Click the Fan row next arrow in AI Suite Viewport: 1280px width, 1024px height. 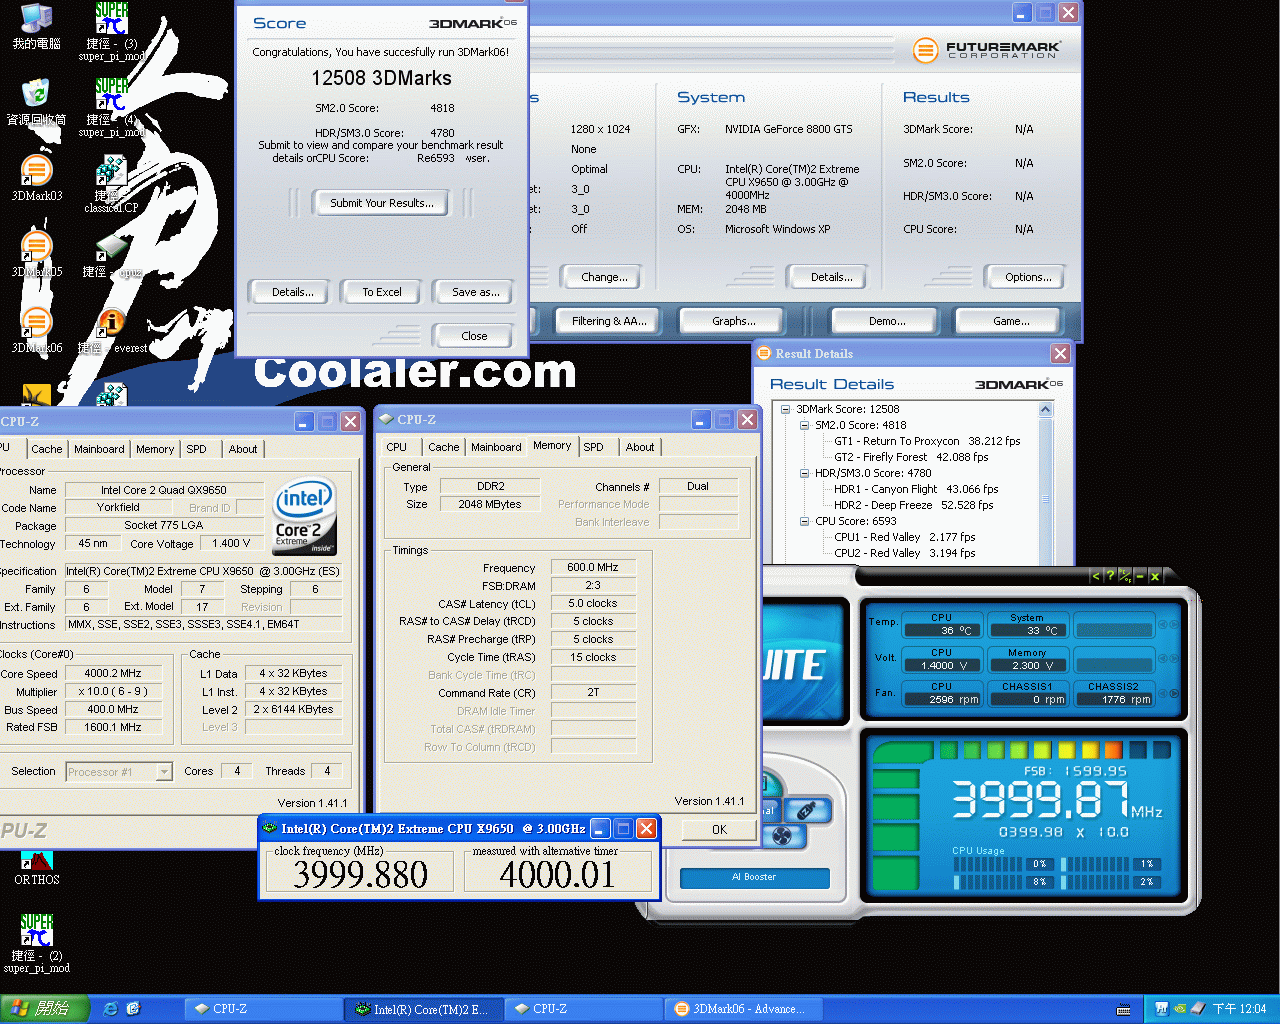tap(1174, 693)
